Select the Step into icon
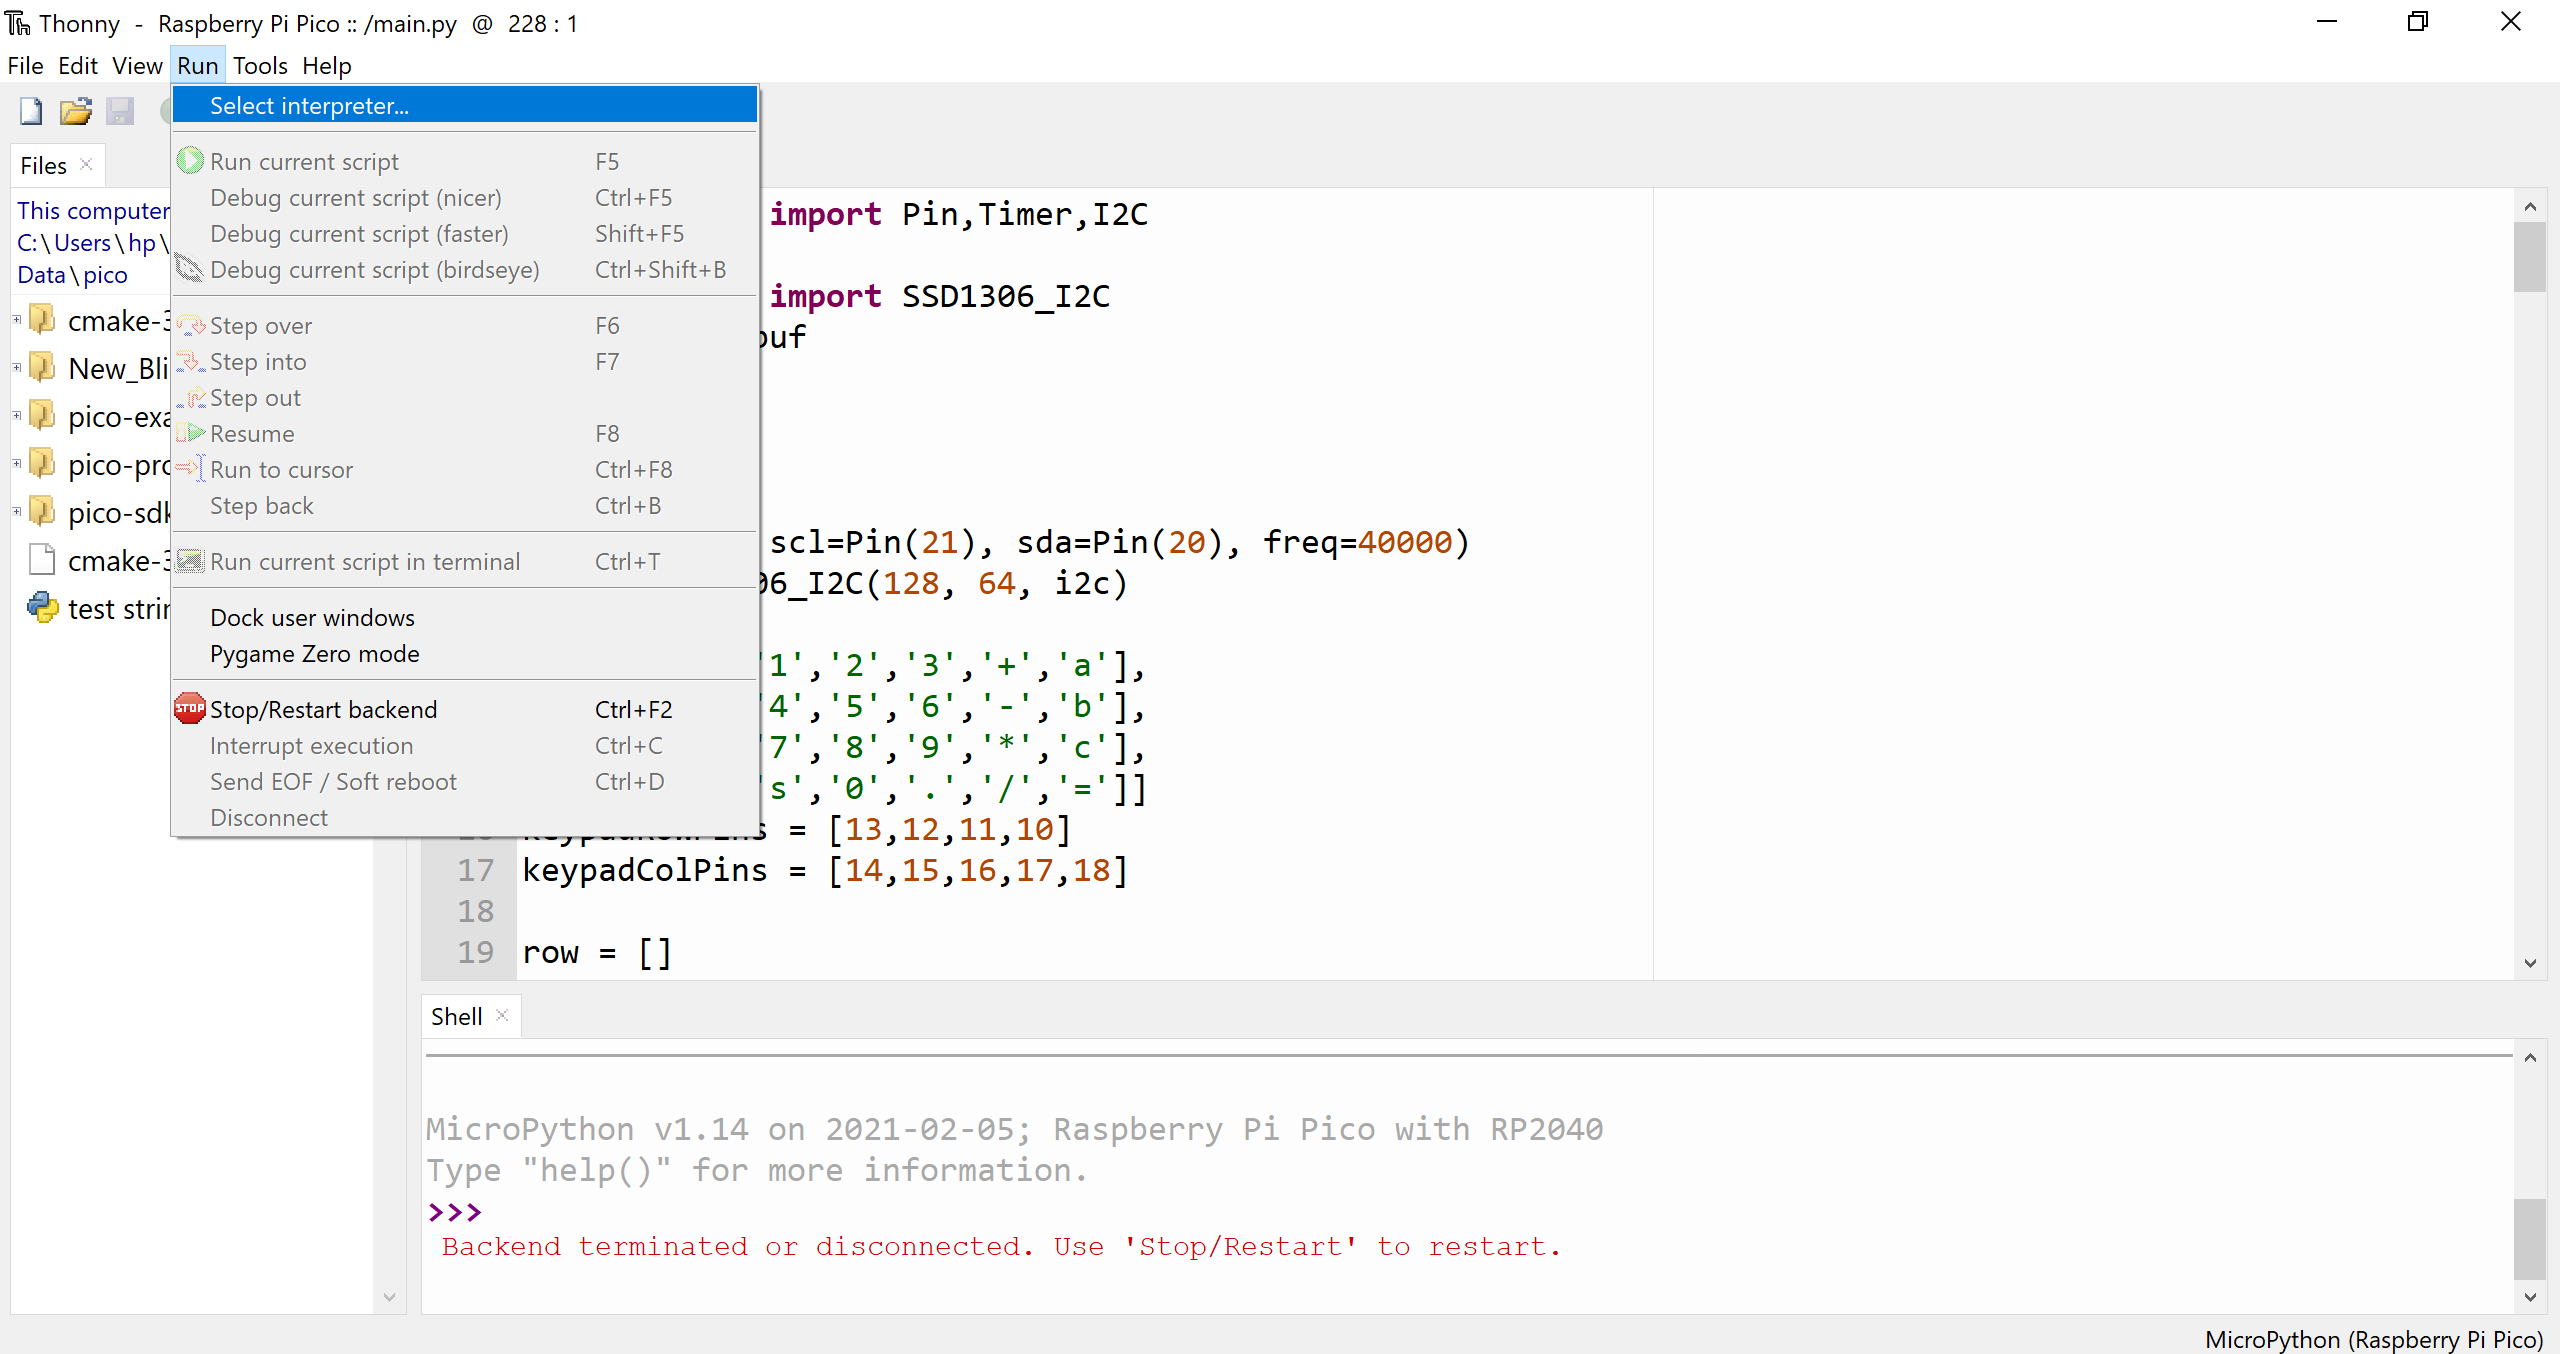The width and height of the screenshot is (2560, 1354). coord(190,361)
